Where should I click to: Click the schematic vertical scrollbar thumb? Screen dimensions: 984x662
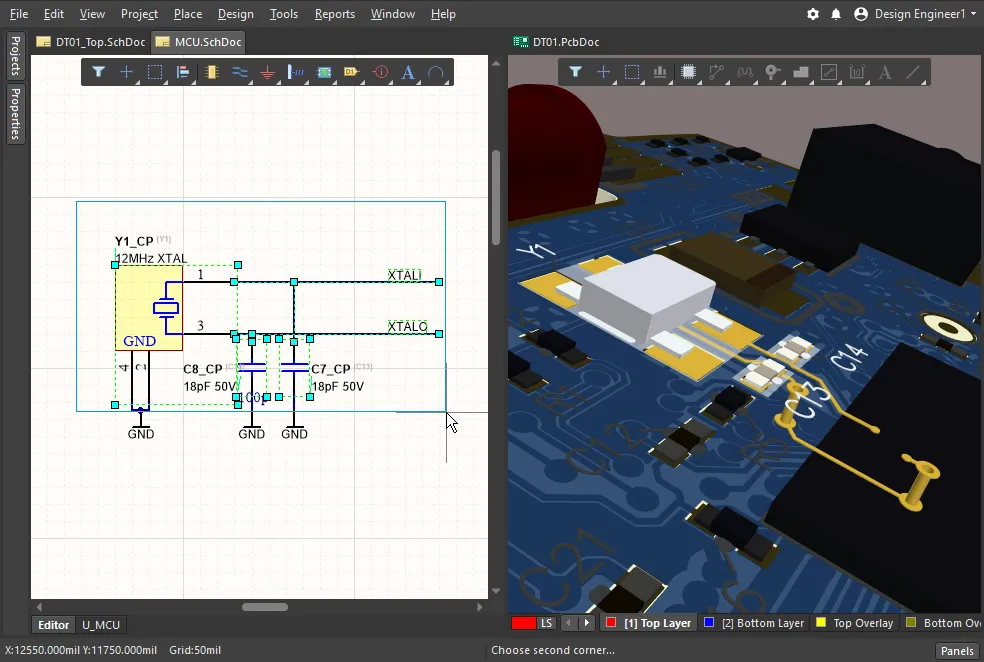pyautogui.click(x=496, y=197)
